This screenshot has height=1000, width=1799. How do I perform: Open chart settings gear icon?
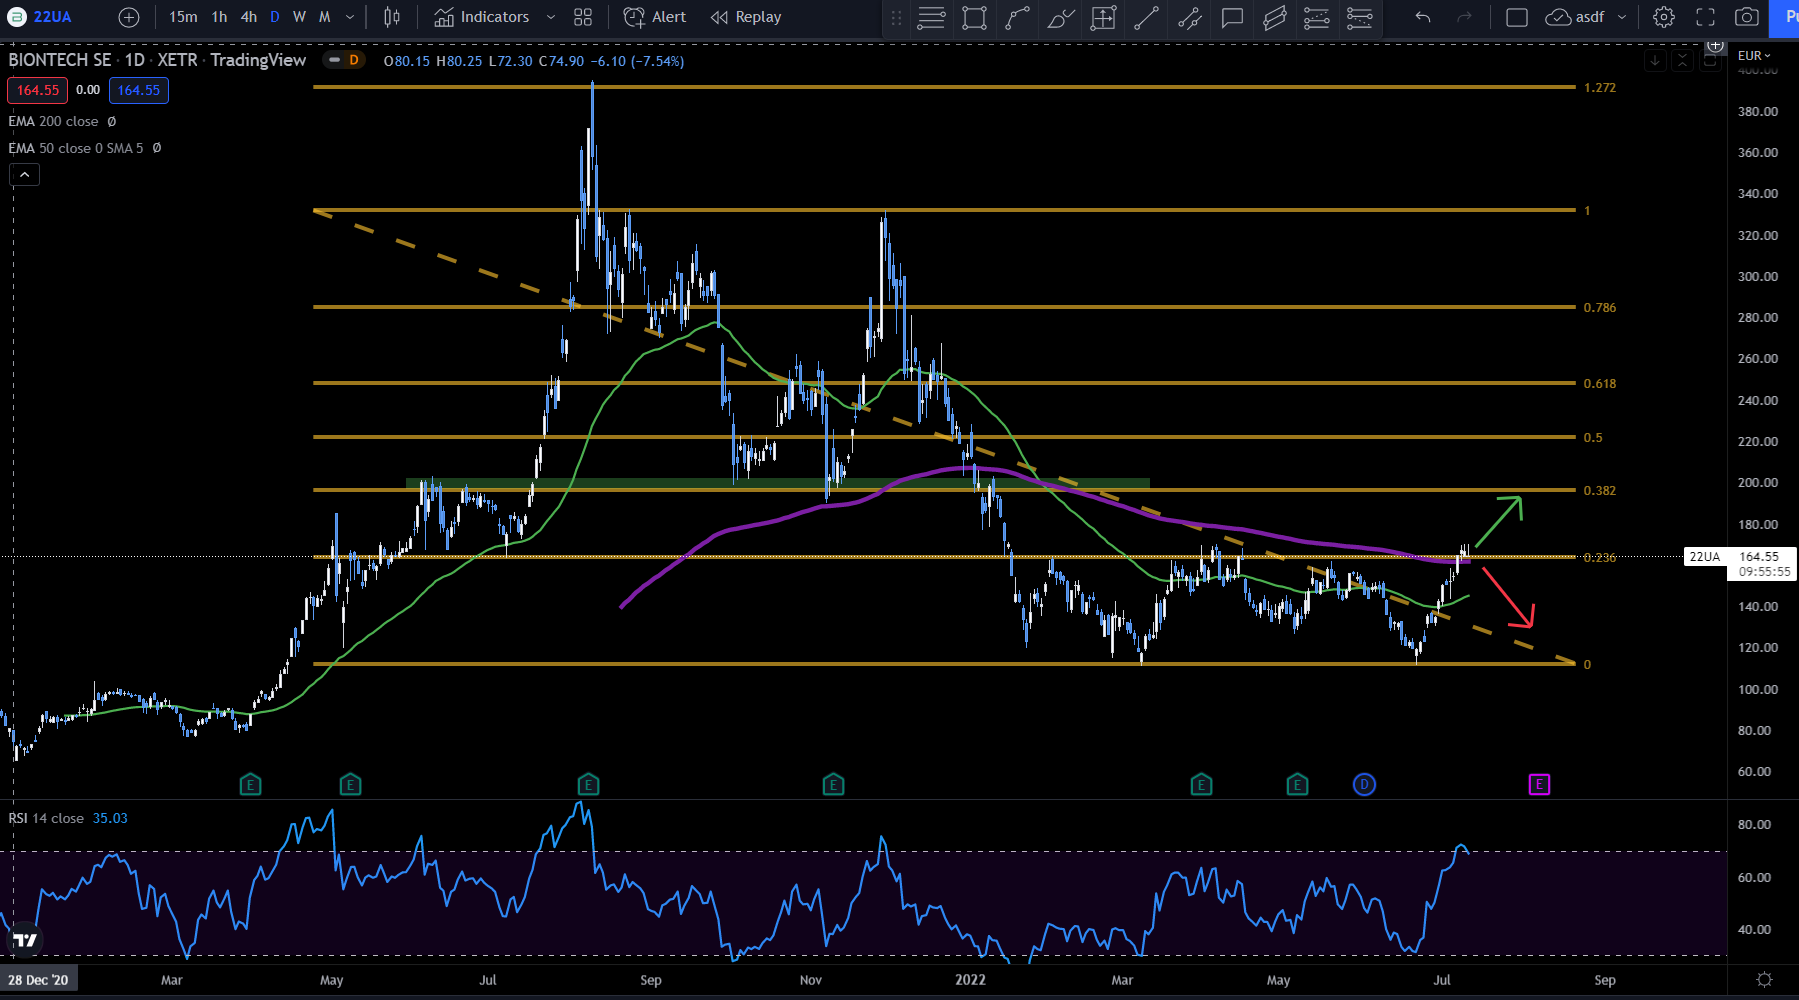click(x=1663, y=17)
